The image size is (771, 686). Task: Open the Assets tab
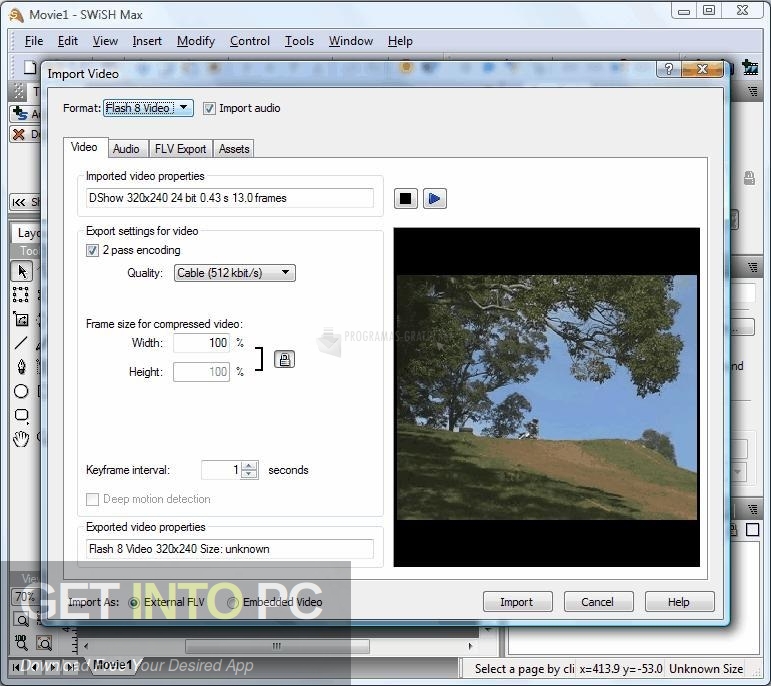pos(234,149)
